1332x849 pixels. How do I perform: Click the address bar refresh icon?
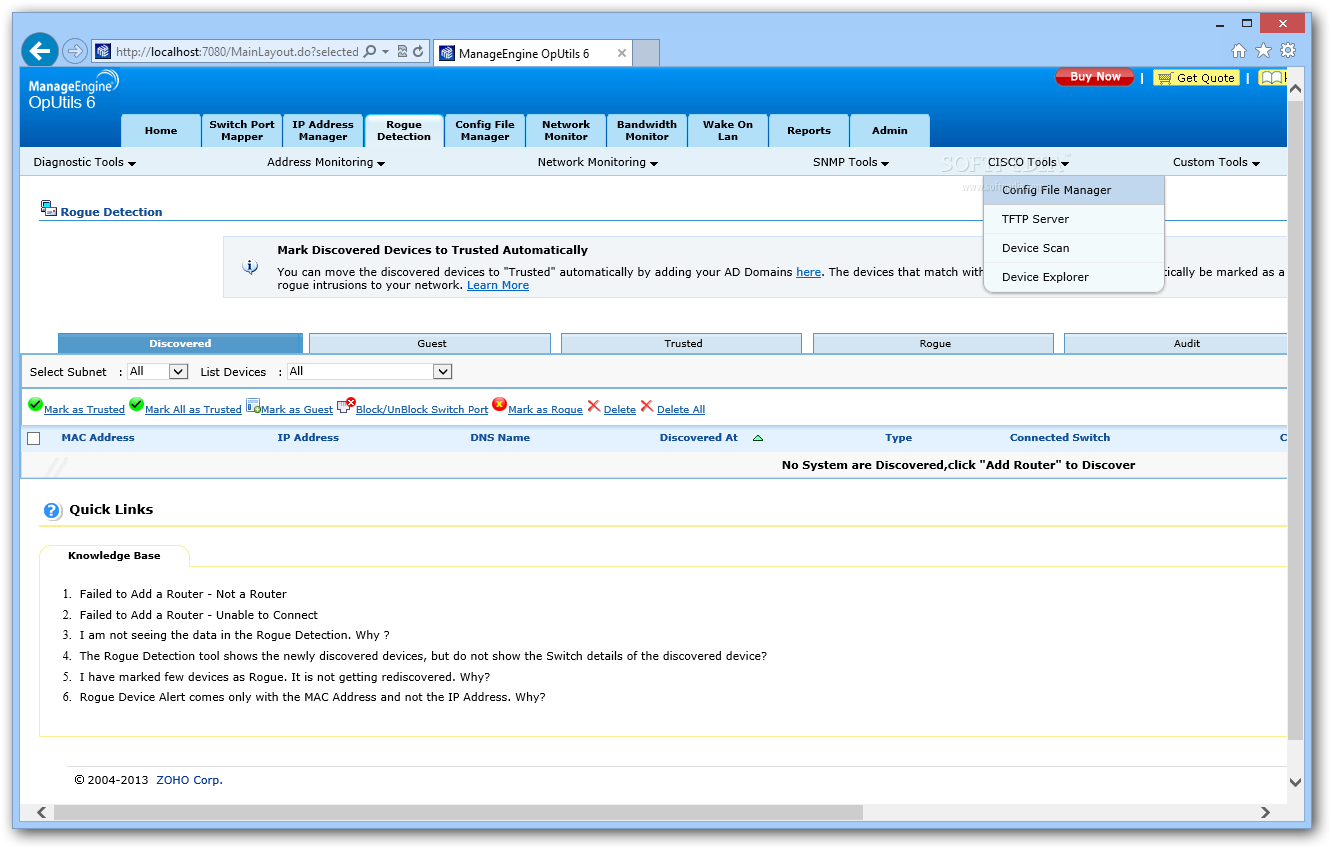(x=418, y=52)
